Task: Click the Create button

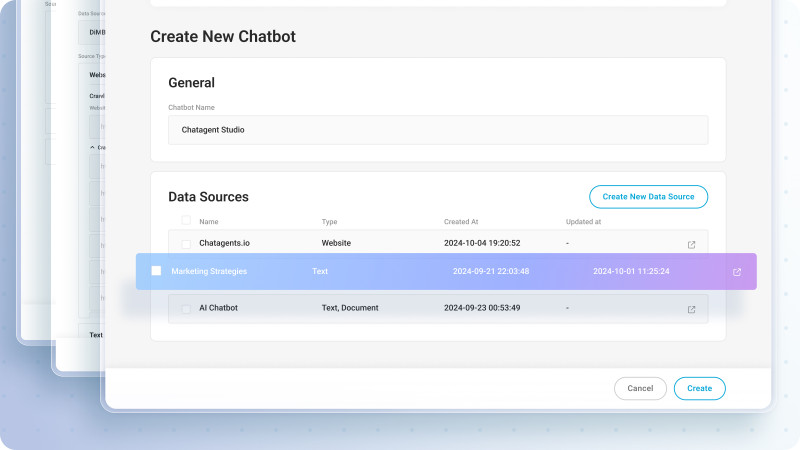Action: pyautogui.click(x=699, y=388)
